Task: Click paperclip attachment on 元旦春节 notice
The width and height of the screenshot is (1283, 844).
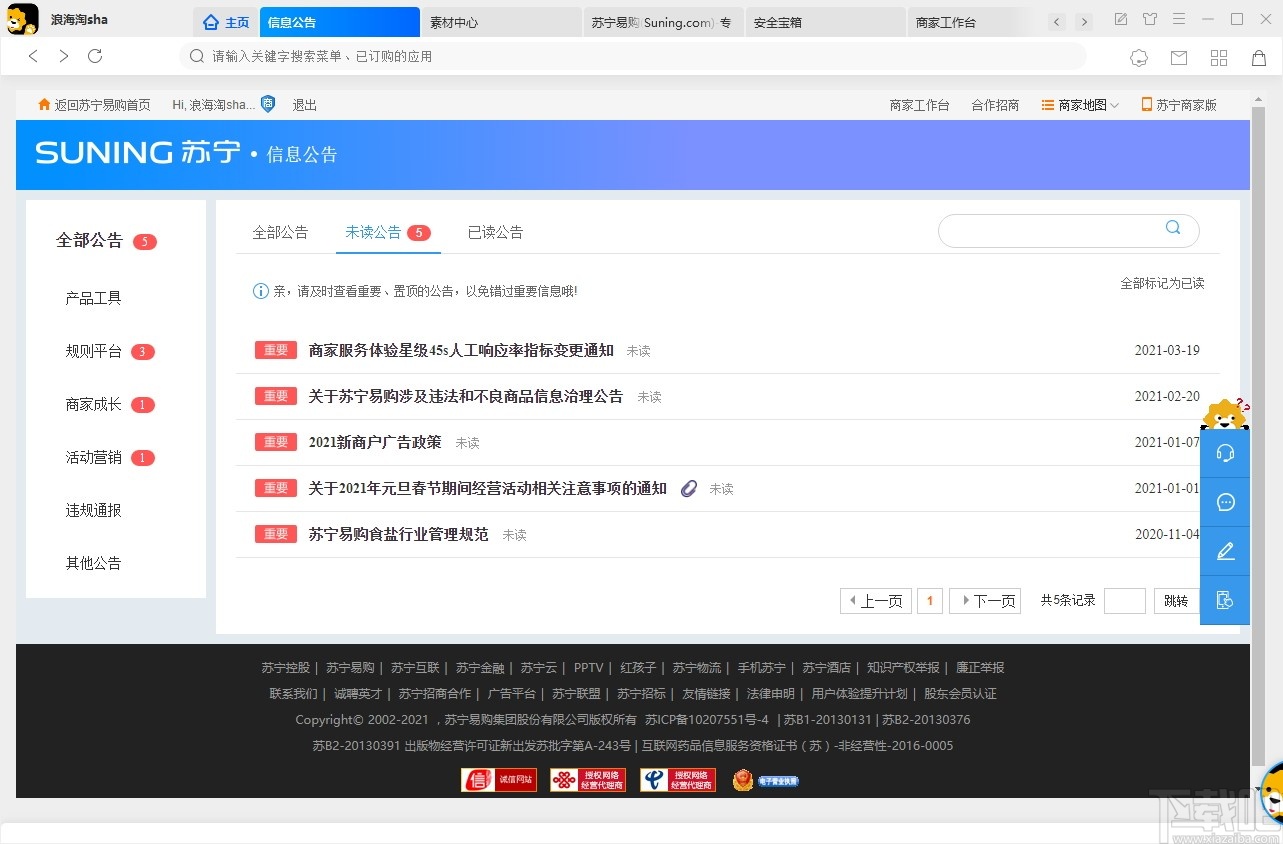Action: [x=688, y=488]
